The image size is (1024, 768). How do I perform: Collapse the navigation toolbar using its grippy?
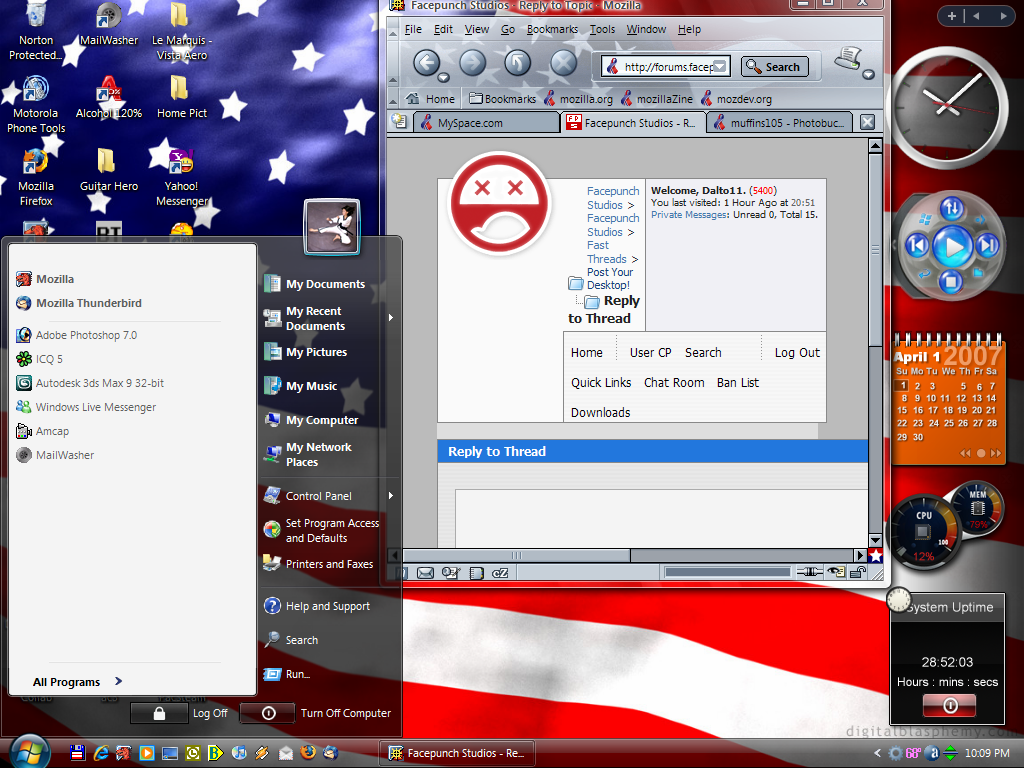[393, 63]
